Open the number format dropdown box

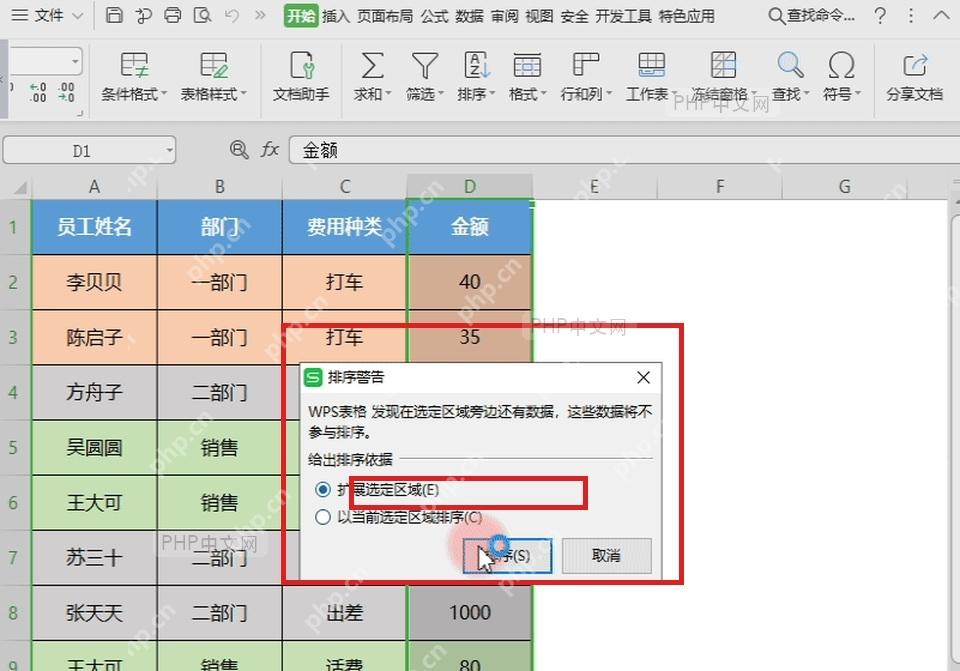[46, 61]
